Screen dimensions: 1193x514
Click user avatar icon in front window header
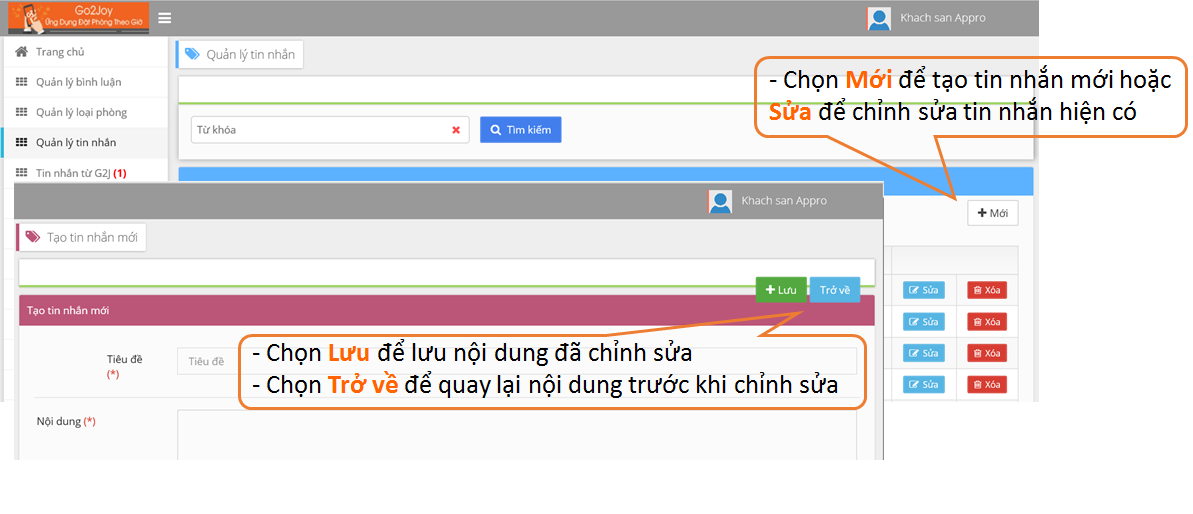pyautogui.click(x=720, y=201)
